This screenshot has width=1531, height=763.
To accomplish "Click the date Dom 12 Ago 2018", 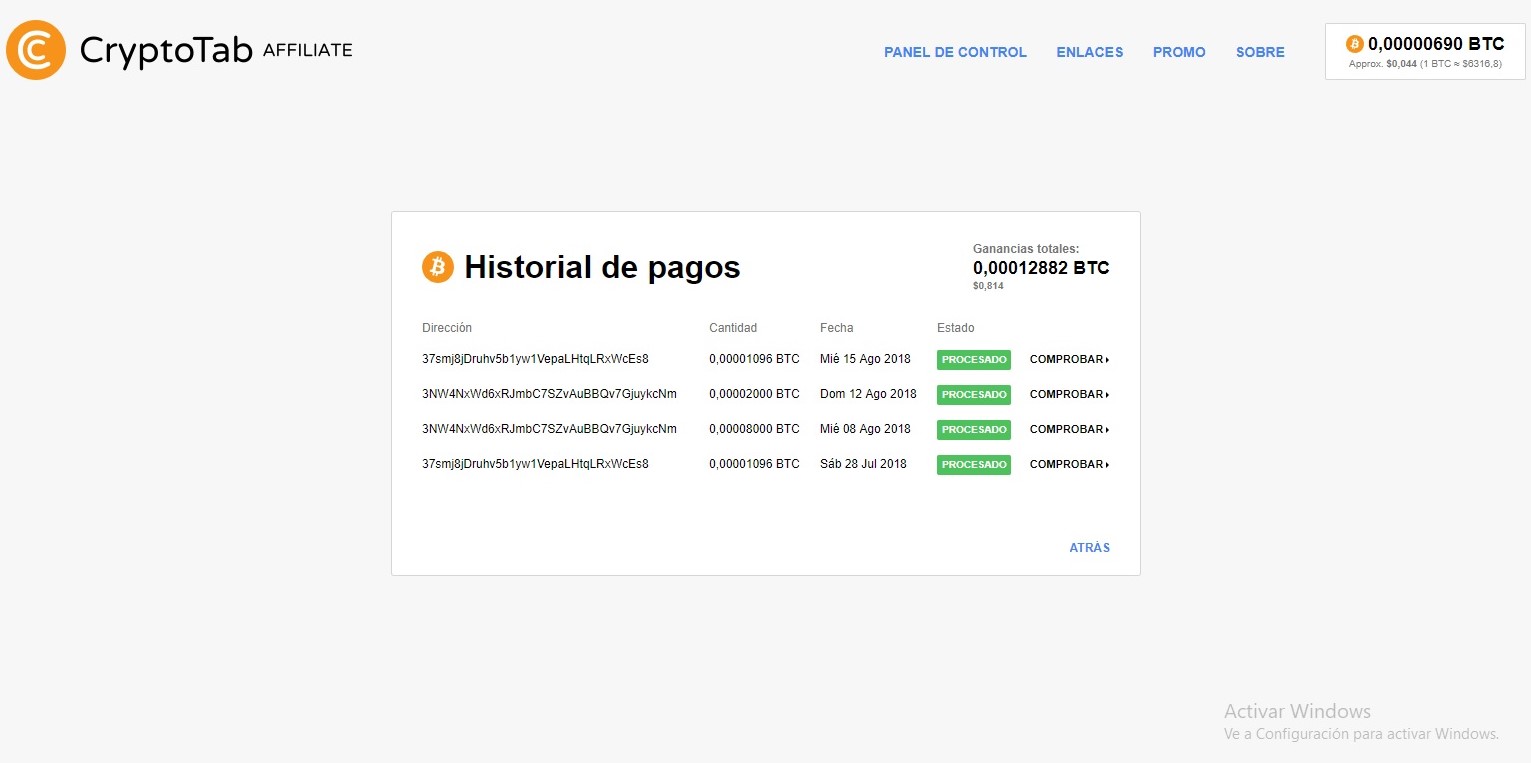I will pyautogui.click(x=868, y=394).
